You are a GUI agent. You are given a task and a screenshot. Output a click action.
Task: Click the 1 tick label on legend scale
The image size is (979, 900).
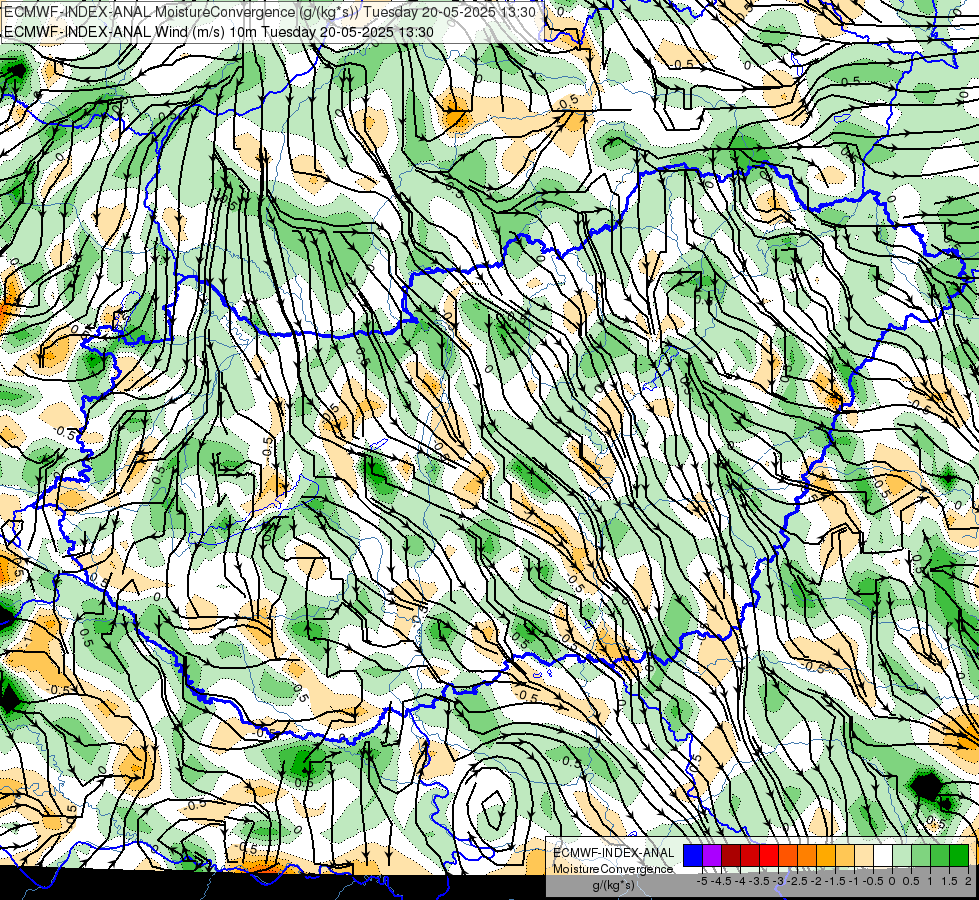point(930,881)
